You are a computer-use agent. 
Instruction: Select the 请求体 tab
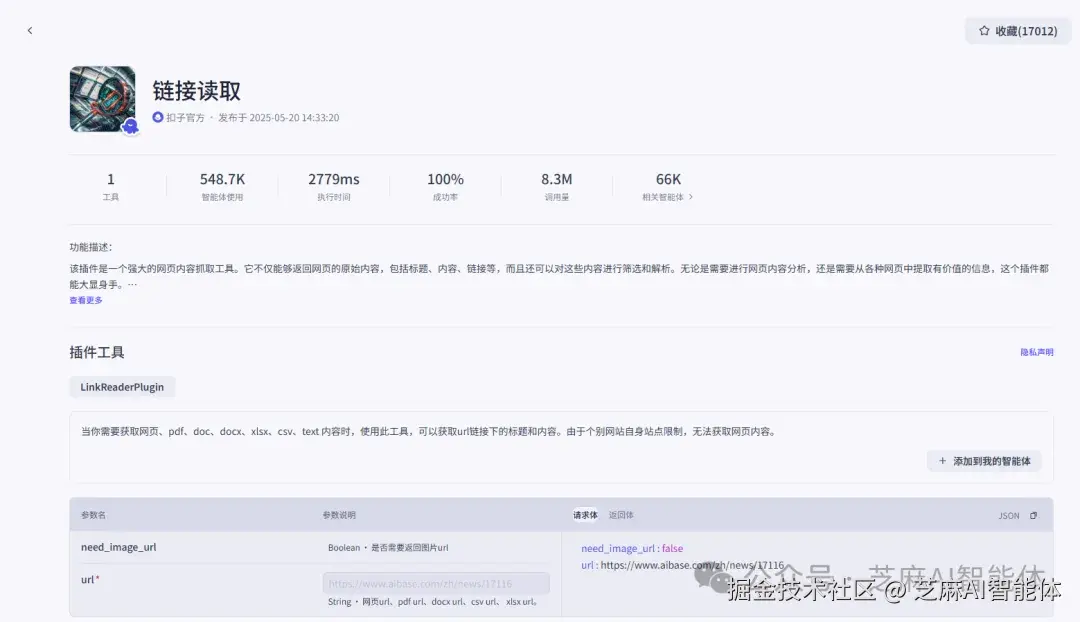(x=585, y=514)
